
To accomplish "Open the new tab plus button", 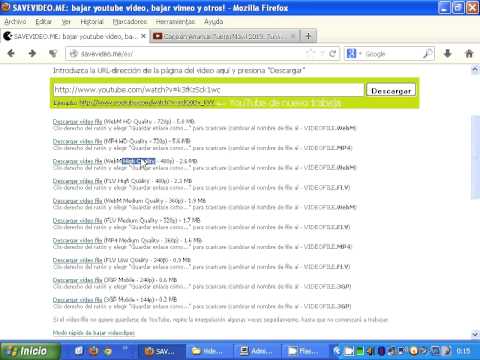I will coord(308,36).
